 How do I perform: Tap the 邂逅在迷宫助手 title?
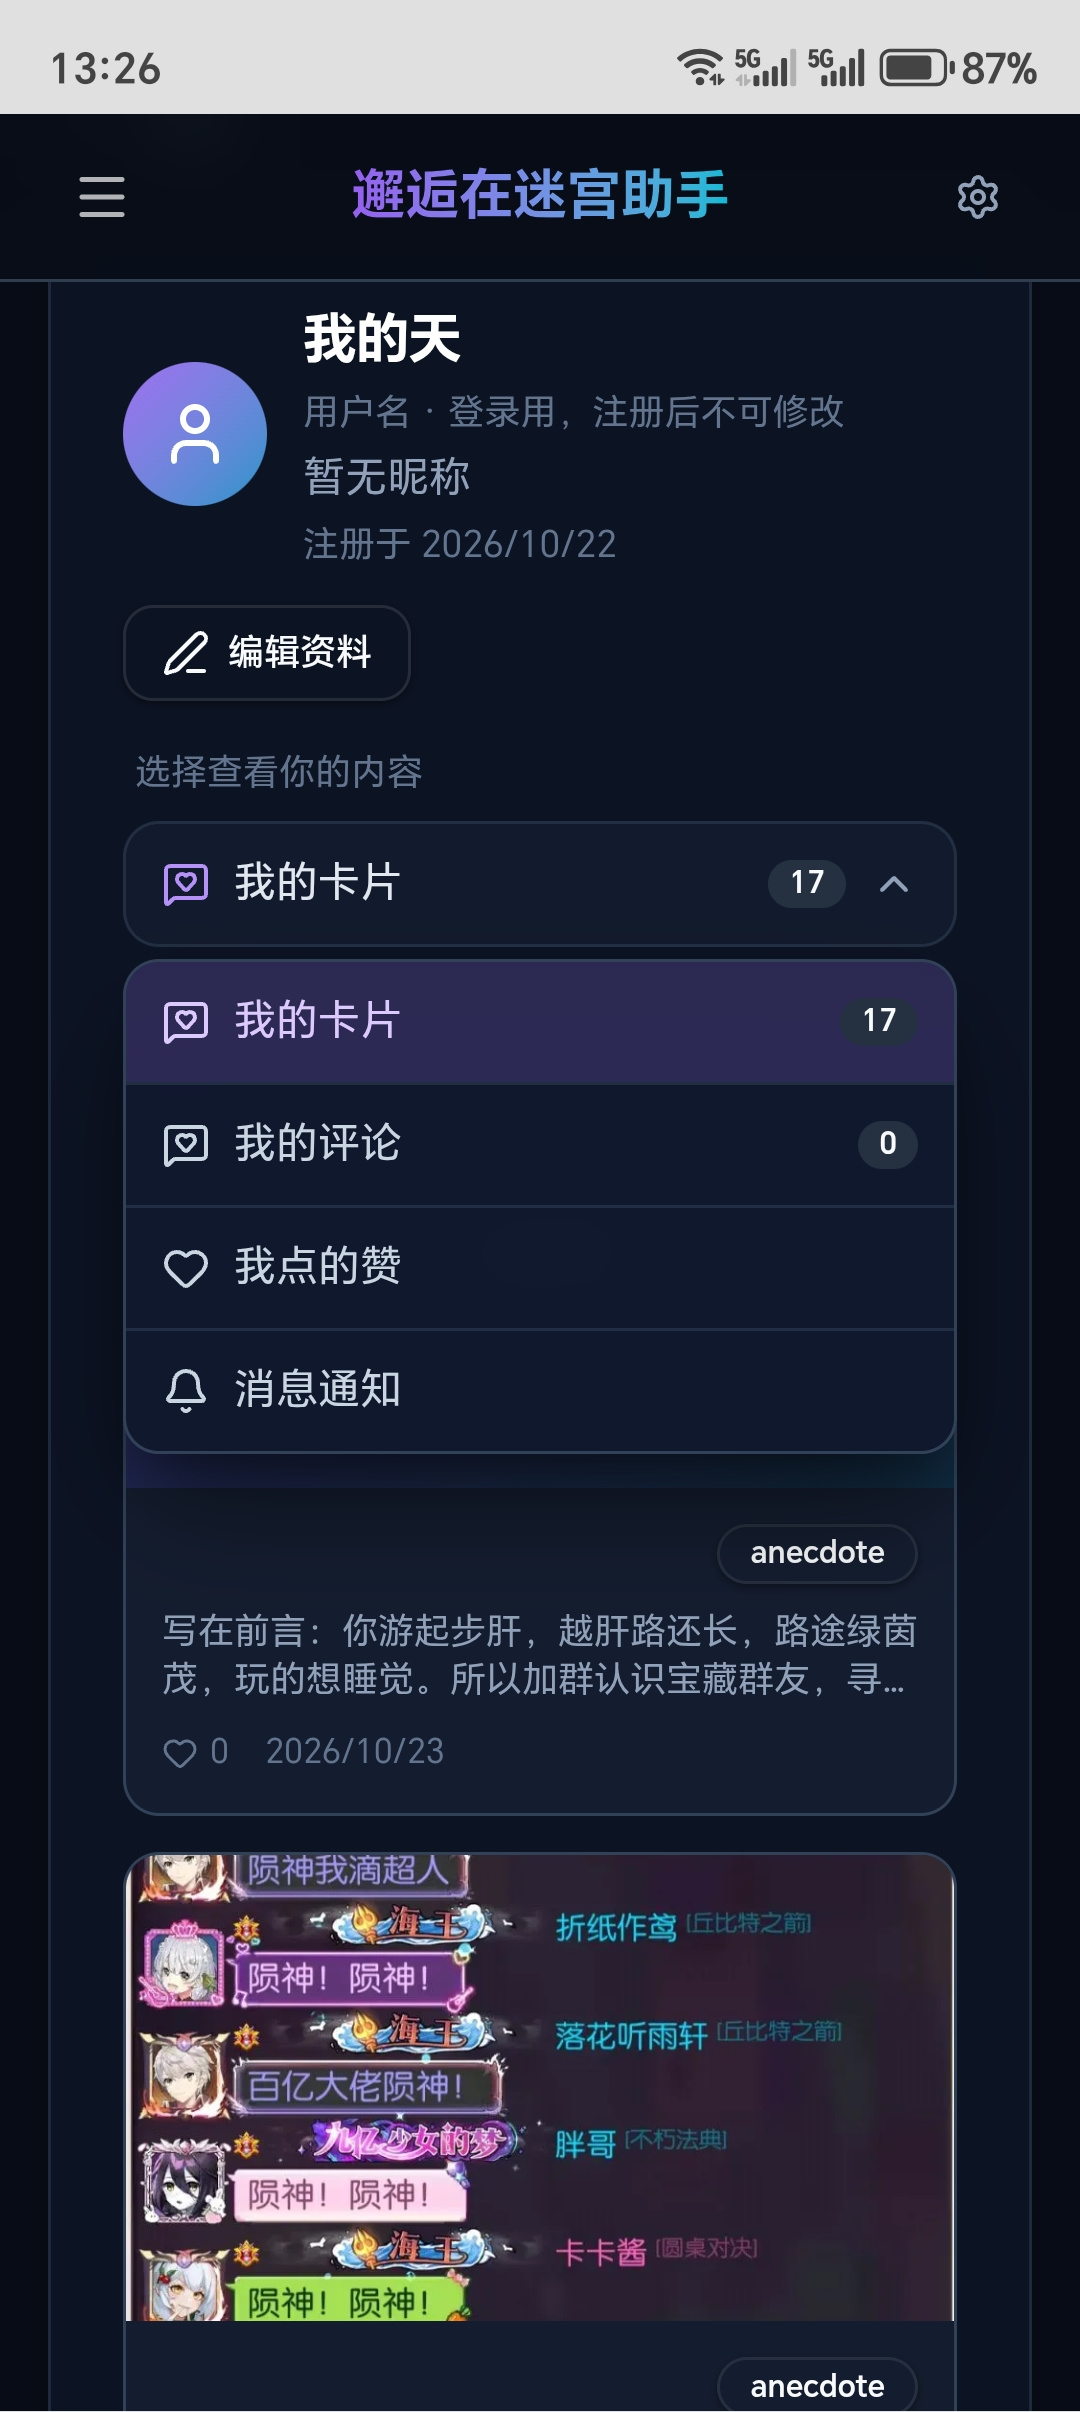click(x=540, y=195)
